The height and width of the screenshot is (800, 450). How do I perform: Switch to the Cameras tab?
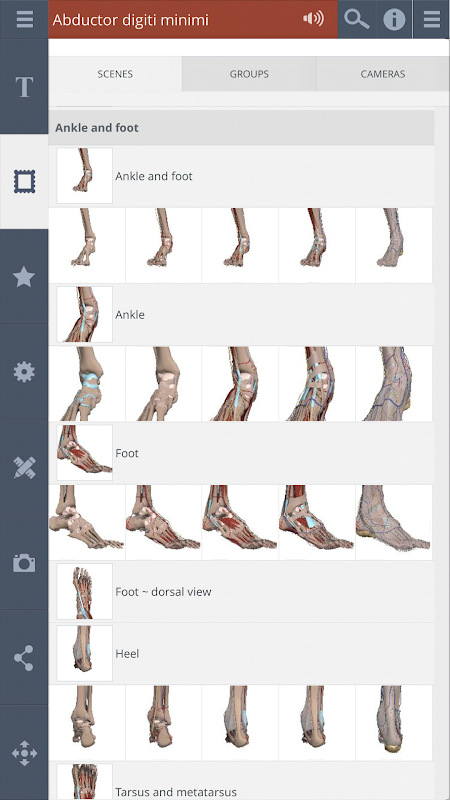383,74
